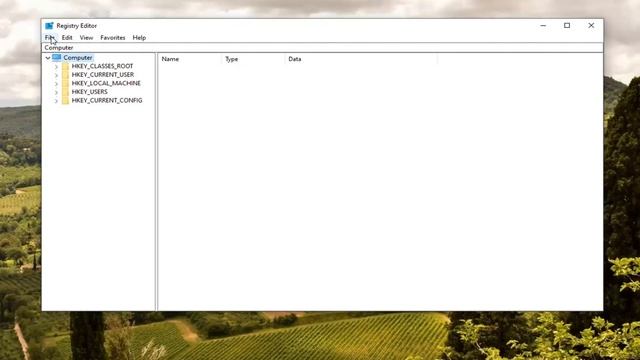640x360 pixels.
Task: Open the File menu
Action: pos(49,38)
